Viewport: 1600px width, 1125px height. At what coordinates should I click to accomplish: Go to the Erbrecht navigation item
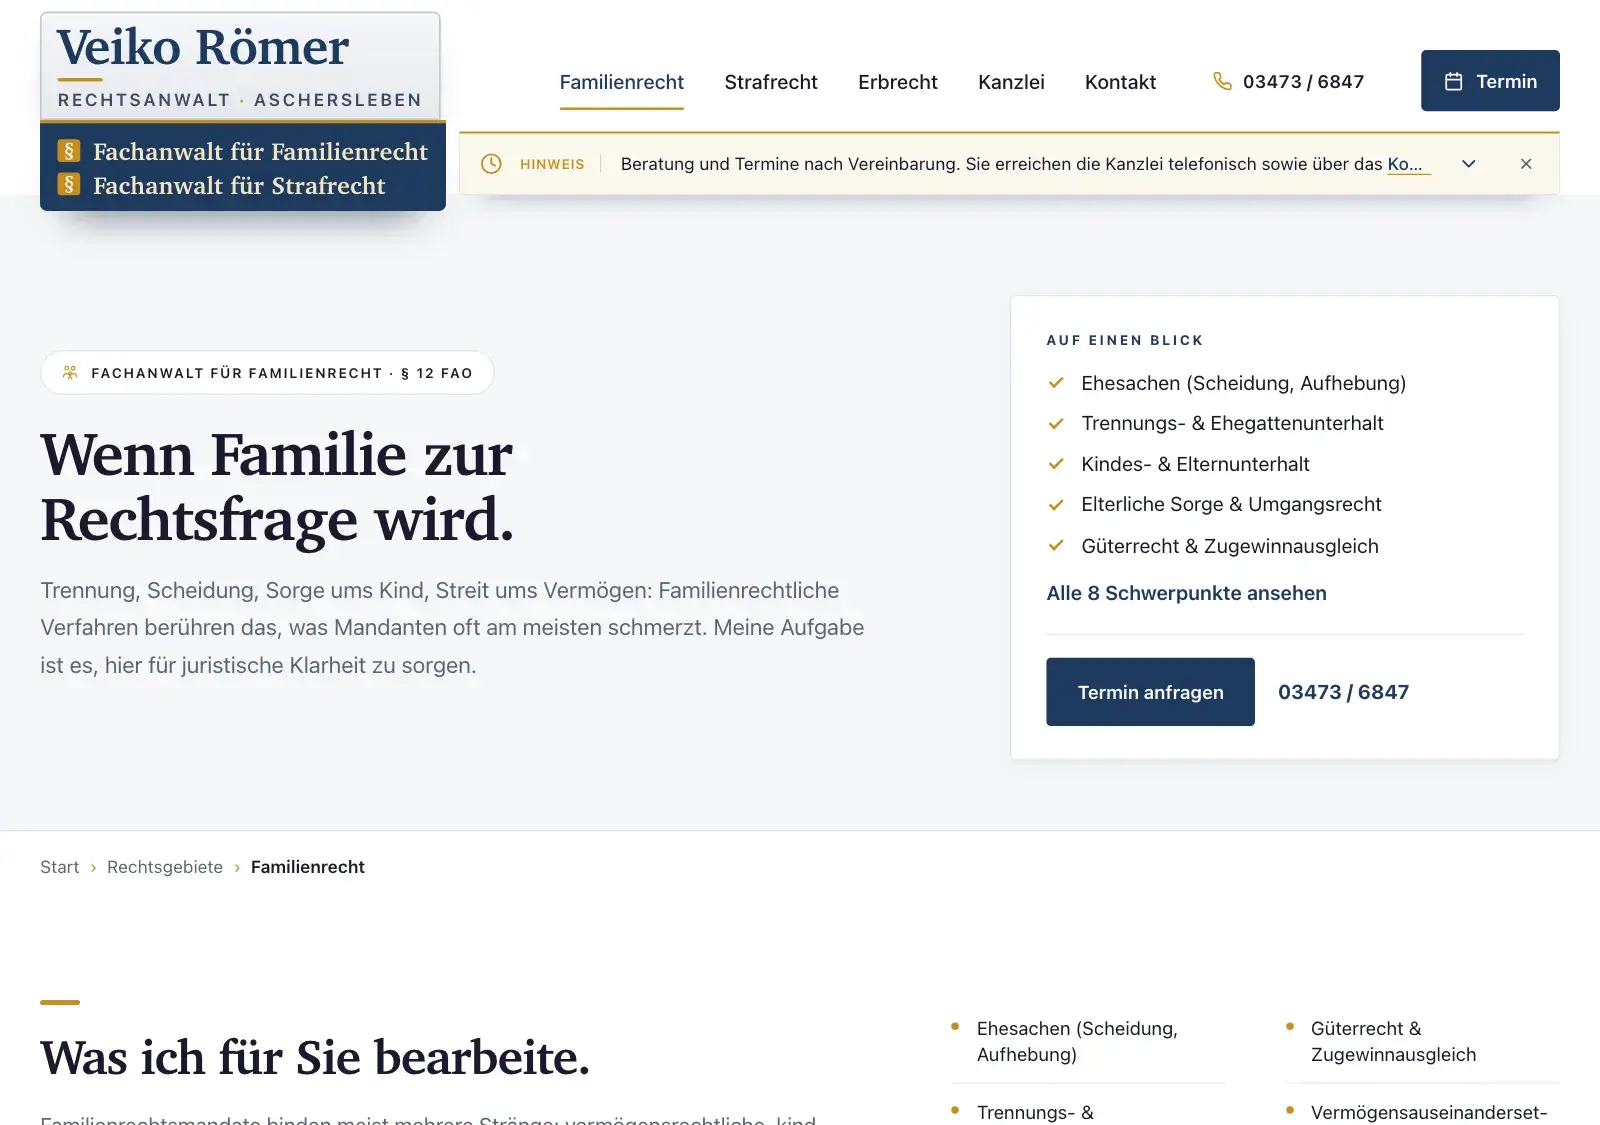click(898, 82)
